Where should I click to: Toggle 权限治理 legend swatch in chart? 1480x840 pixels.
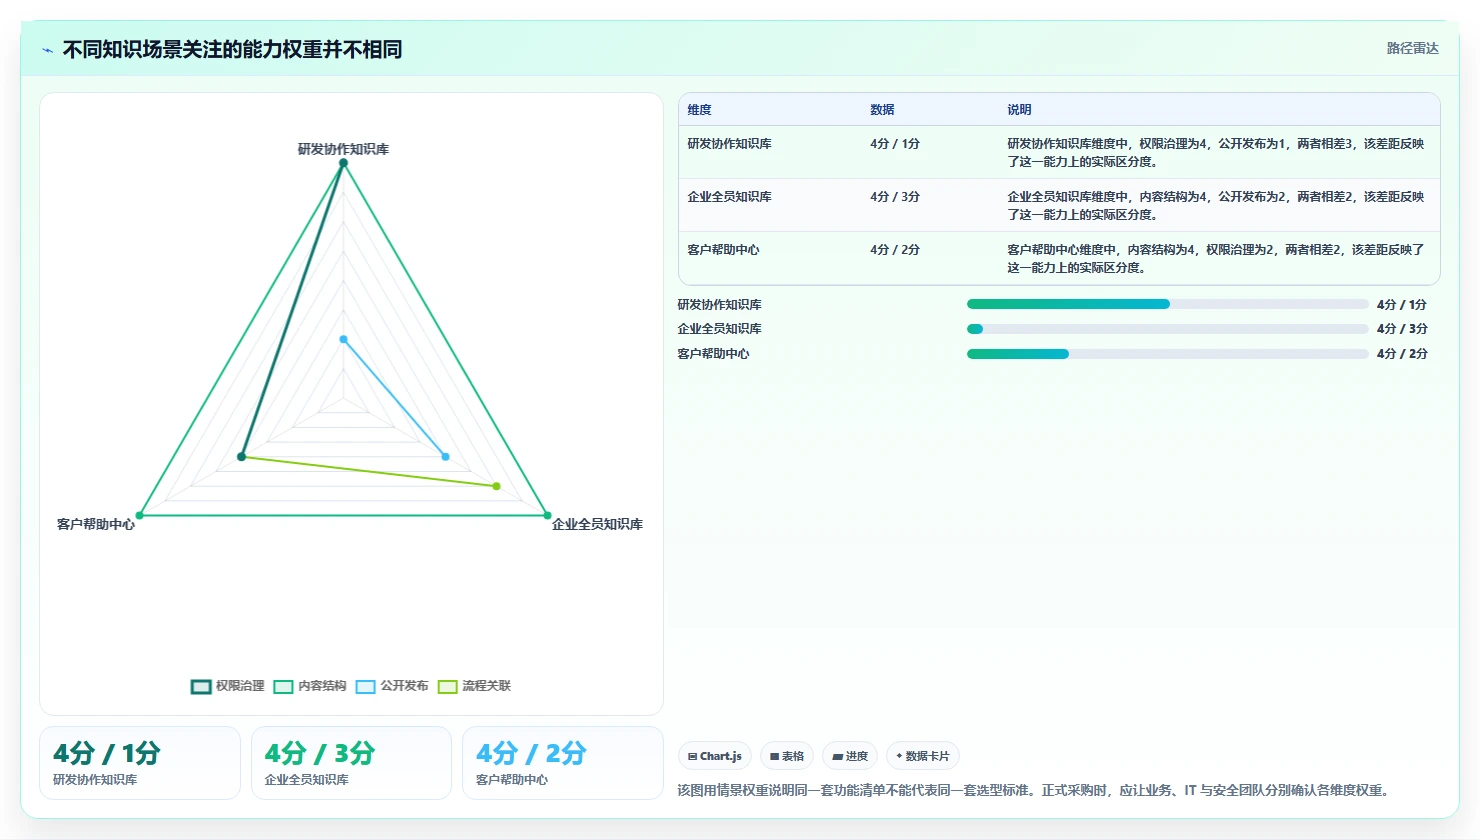(x=201, y=686)
